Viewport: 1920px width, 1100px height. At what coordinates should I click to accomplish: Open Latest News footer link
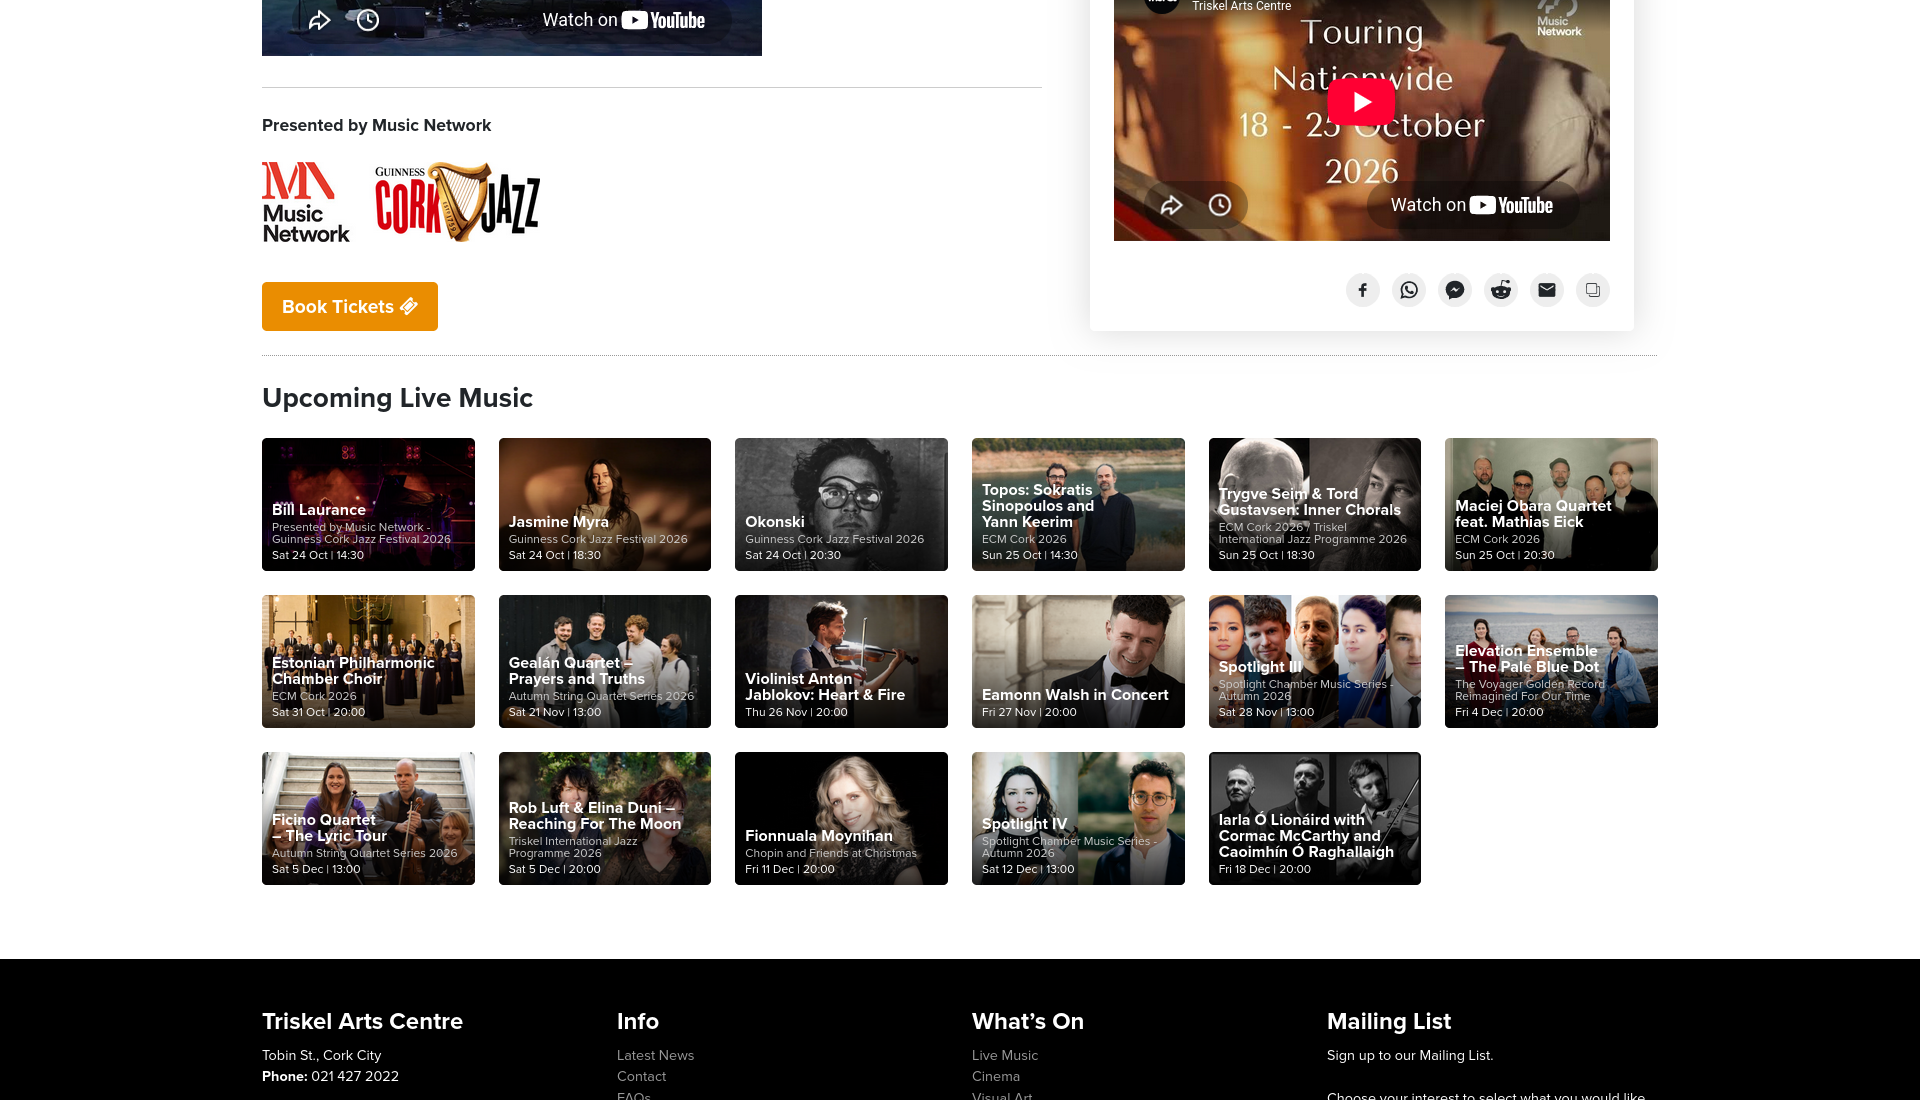tap(655, 1055)
